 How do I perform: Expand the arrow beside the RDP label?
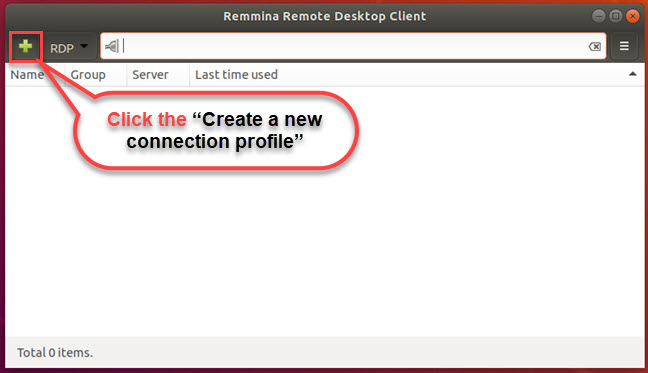tap(84, 46)
